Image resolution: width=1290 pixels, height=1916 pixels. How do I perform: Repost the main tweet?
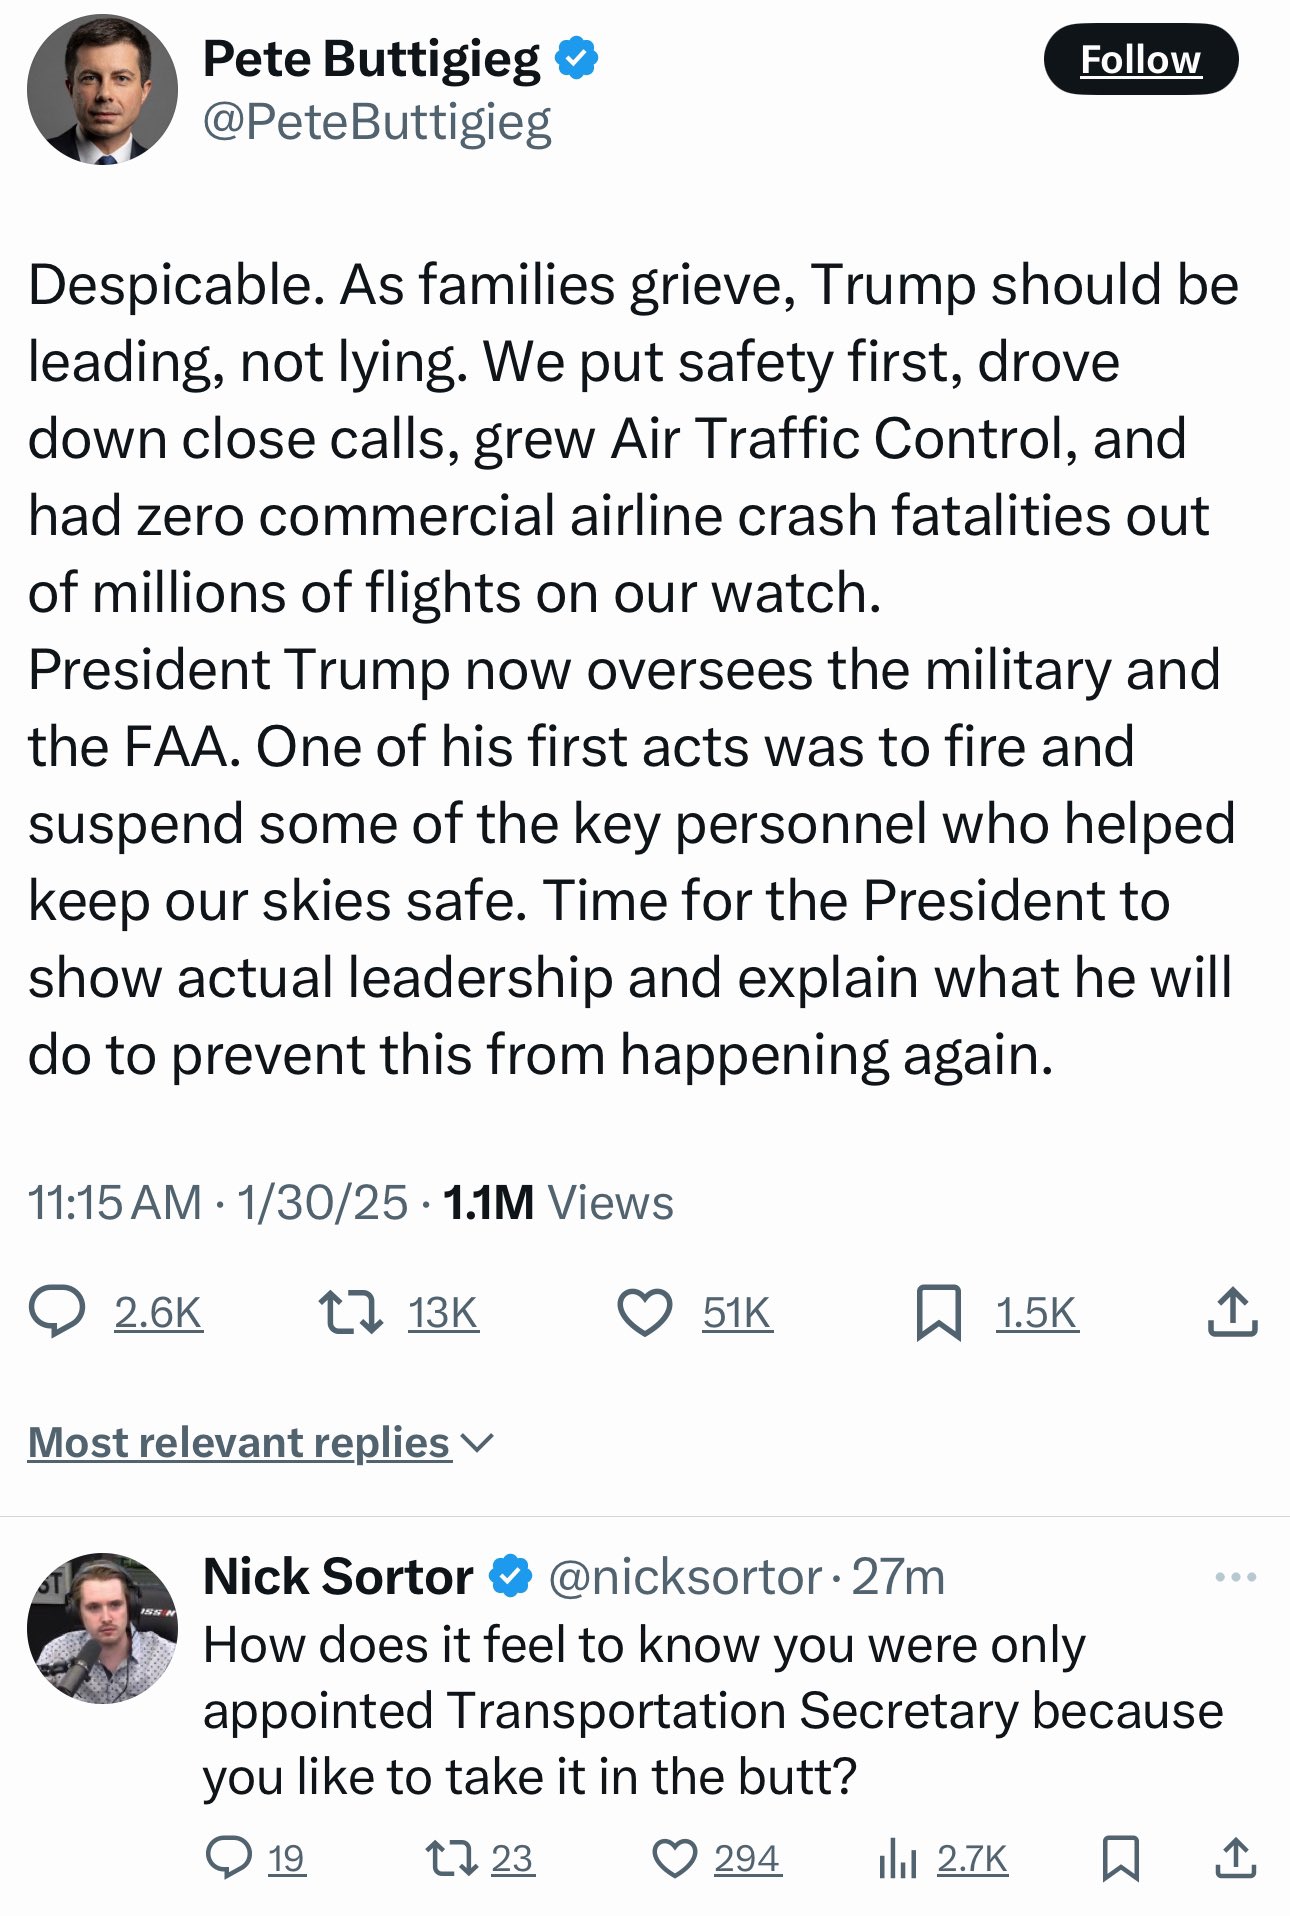350,1312
